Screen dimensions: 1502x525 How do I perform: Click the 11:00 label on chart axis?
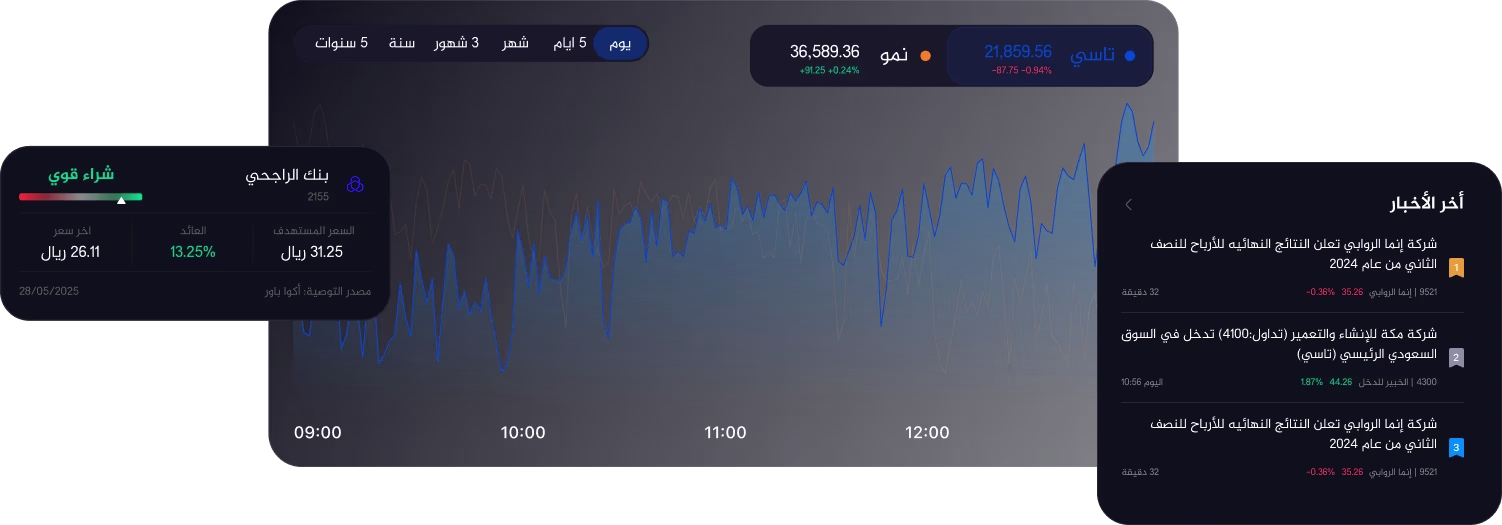(725, 433)
